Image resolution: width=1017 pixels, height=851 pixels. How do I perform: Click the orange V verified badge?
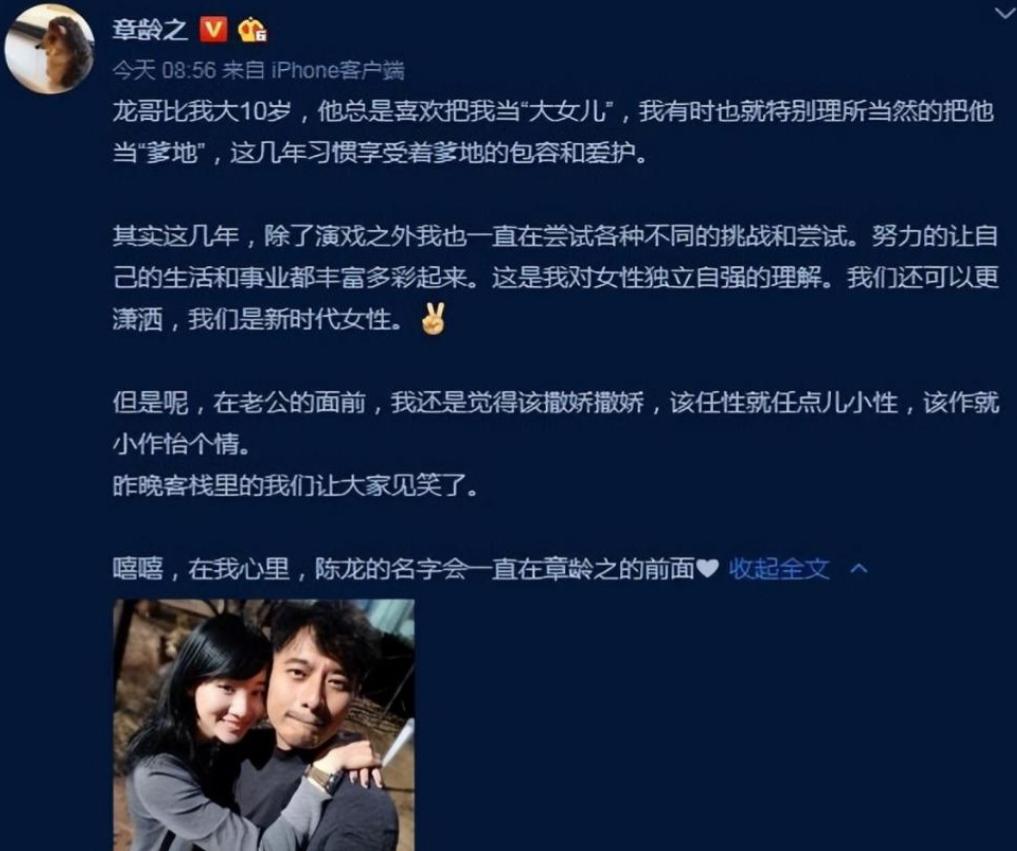tap(213, 30)
